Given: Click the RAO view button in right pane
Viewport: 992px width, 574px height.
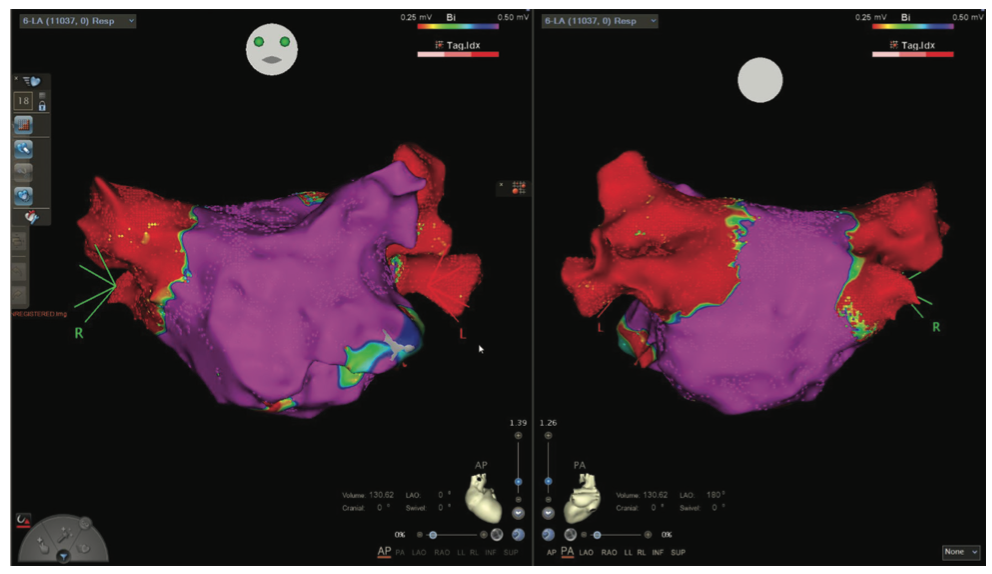Looking at the screenshot, I should (609, 552).
